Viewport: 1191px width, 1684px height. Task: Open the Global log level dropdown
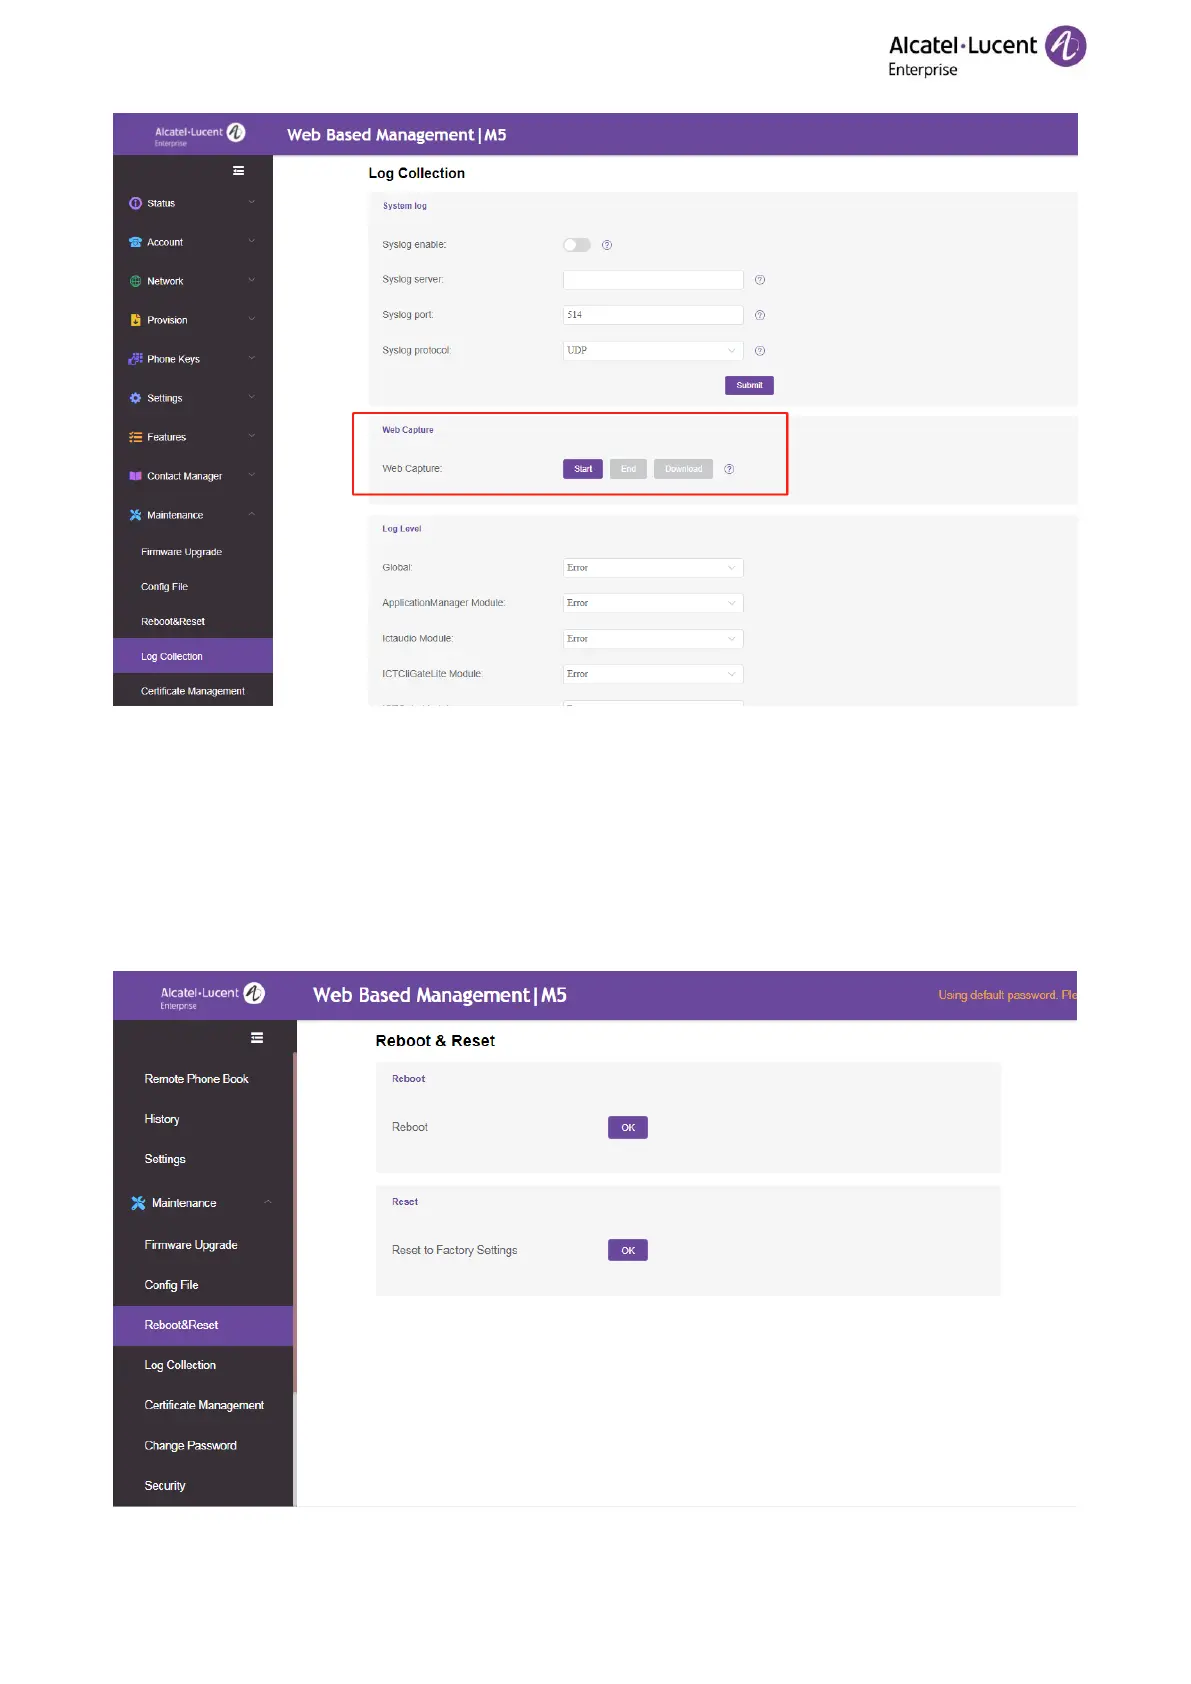tap(653, 568)
